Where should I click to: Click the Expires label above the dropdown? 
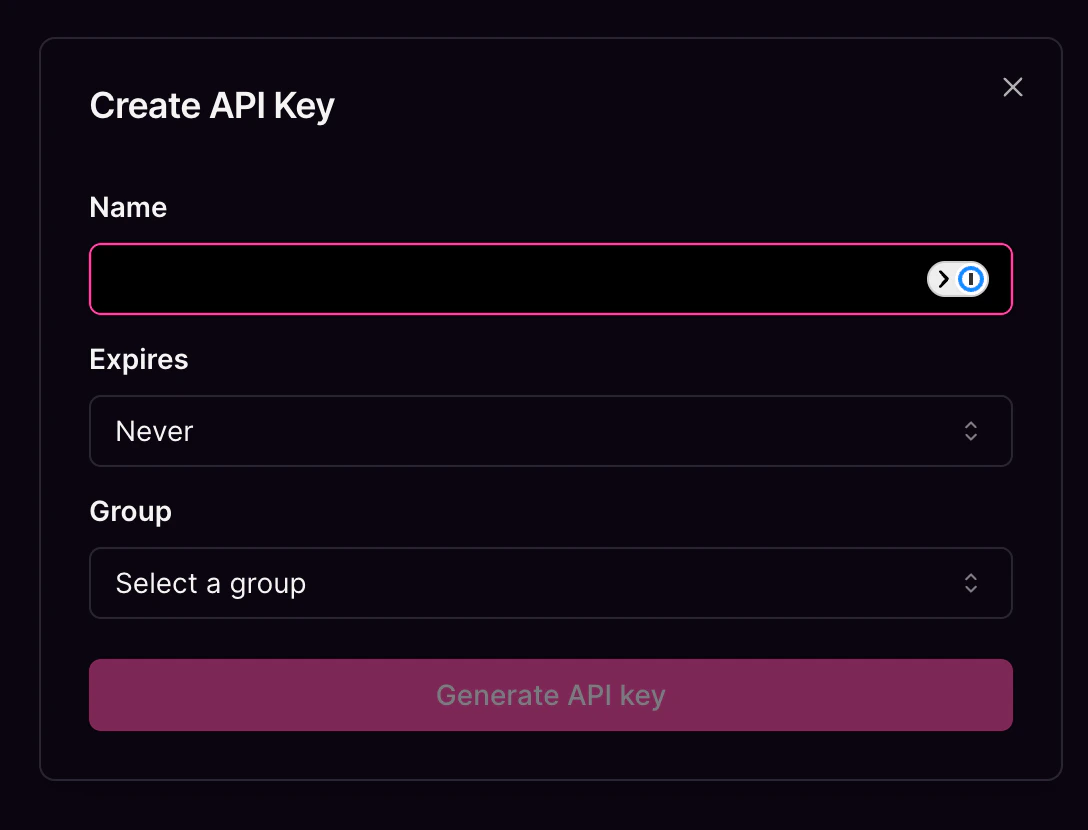tap(139, 359)
